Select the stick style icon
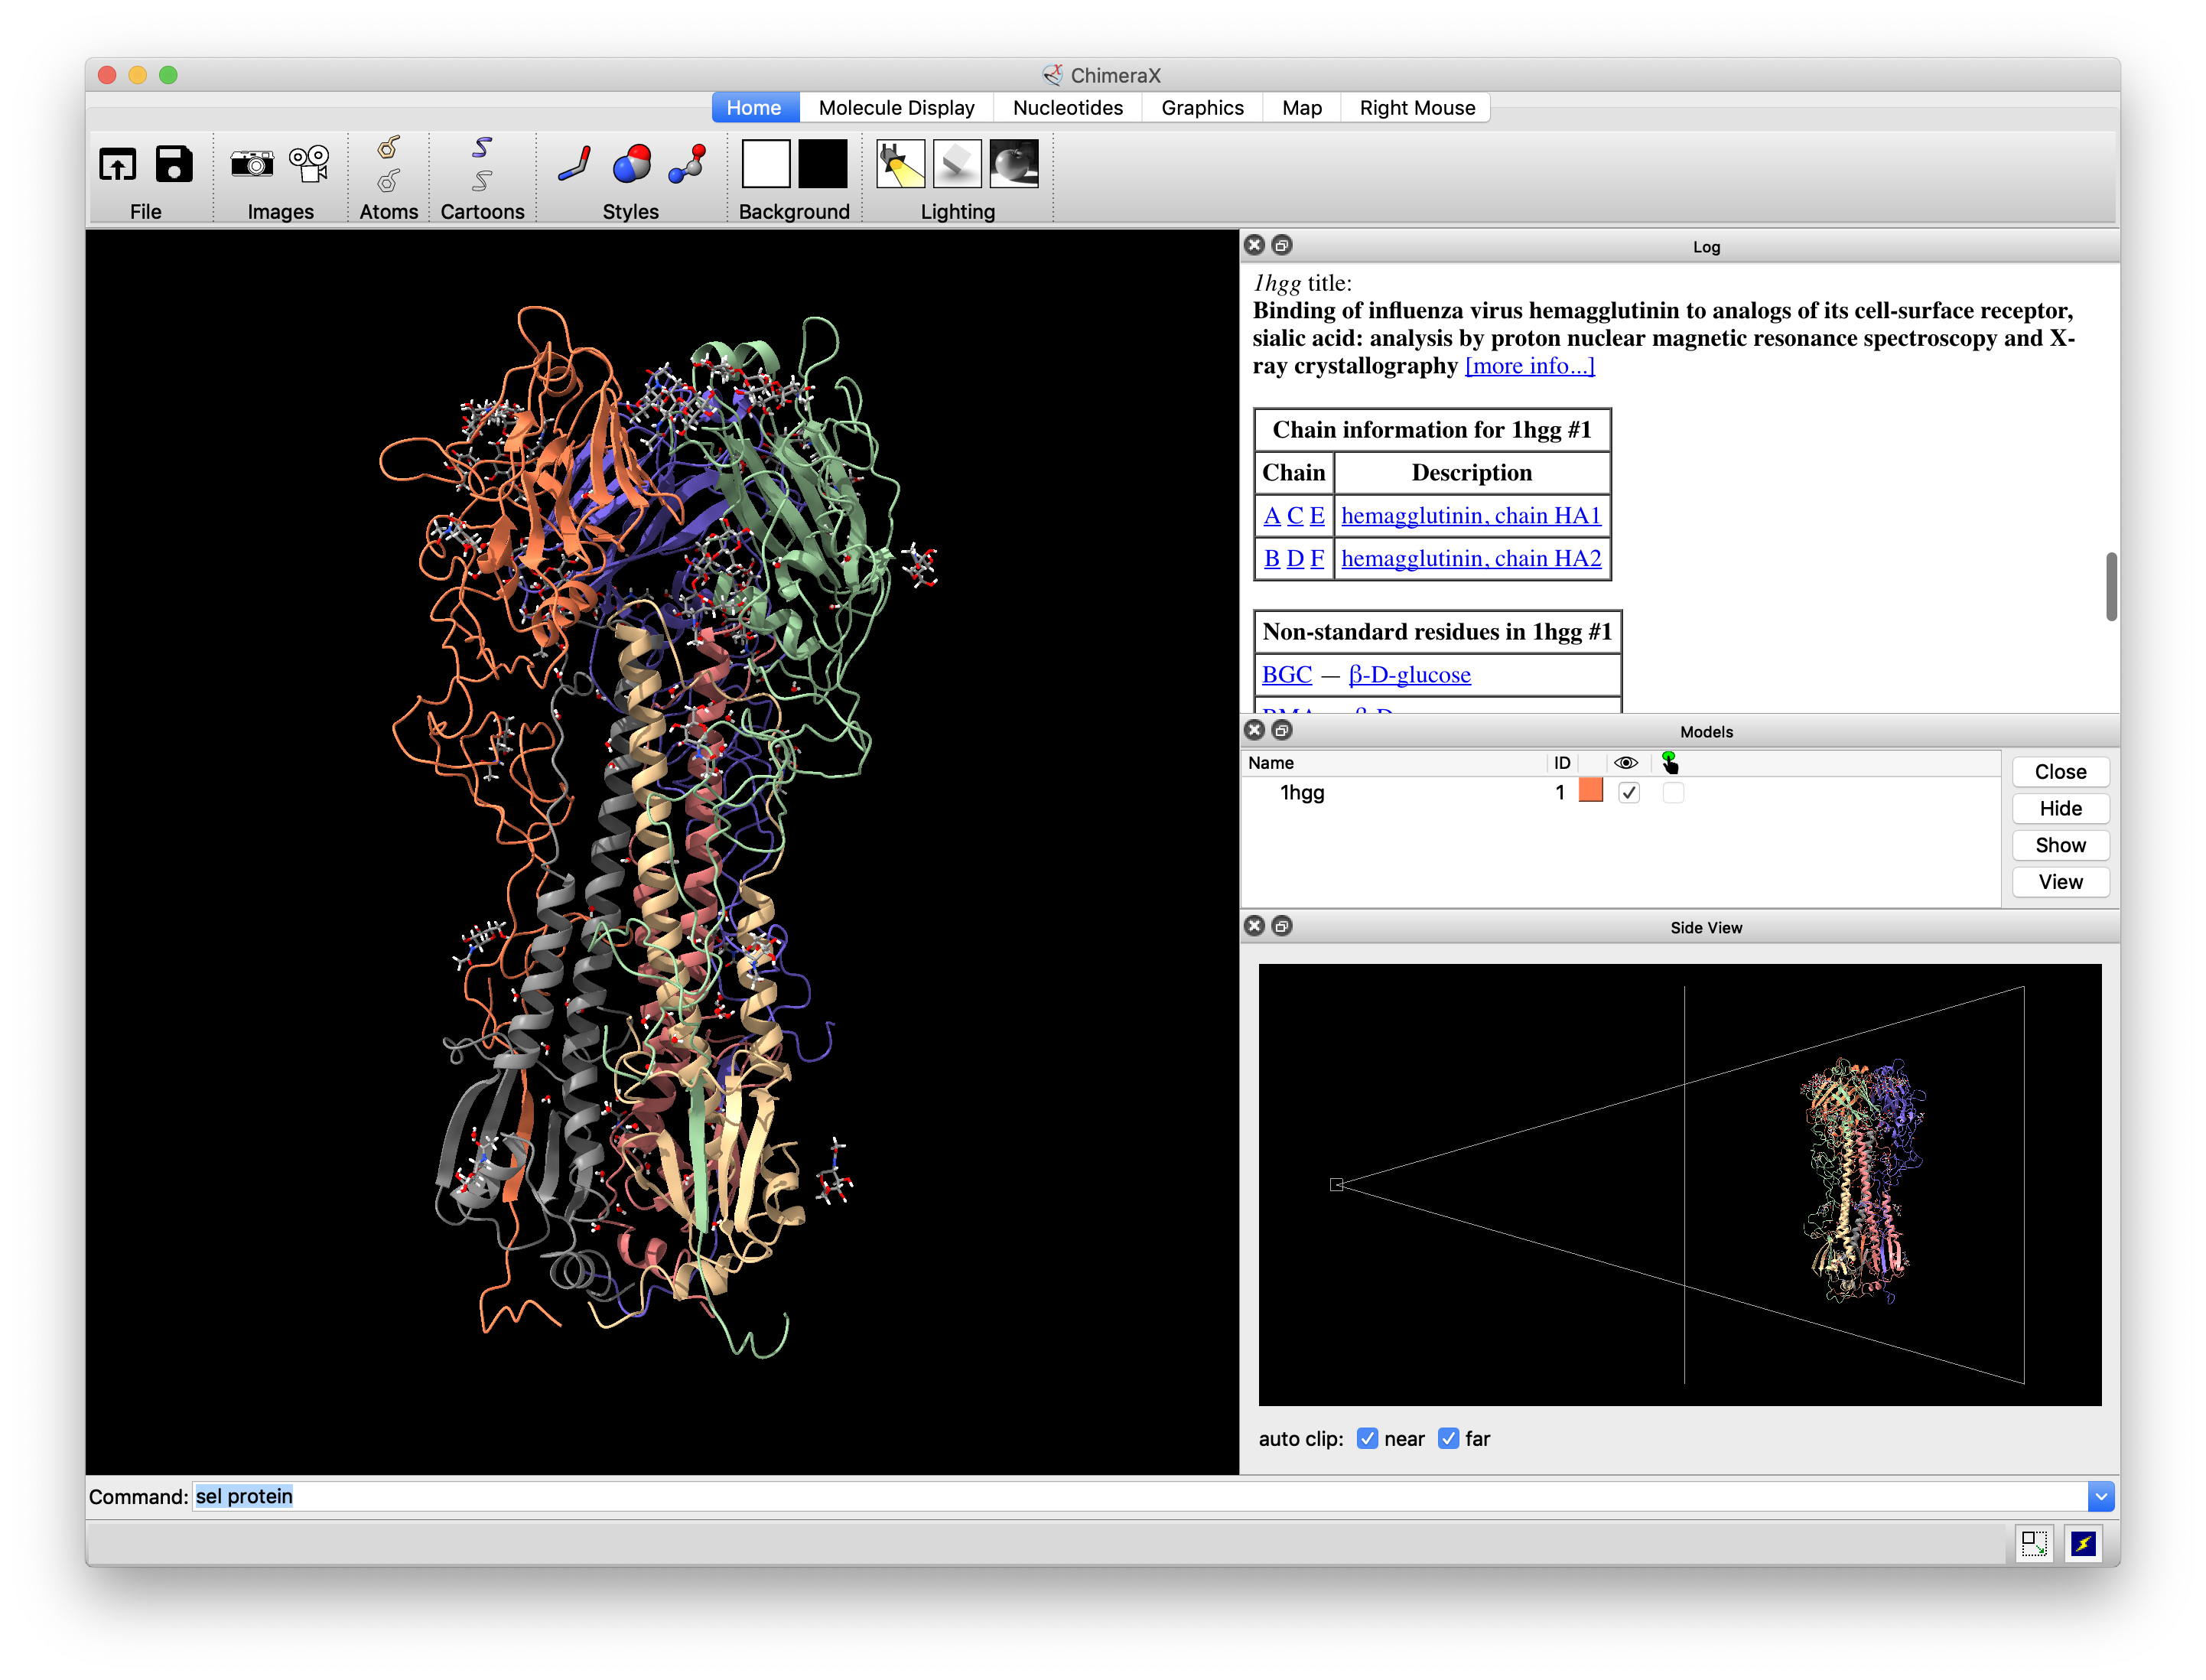Screen dimensions: 2206x1680 [574, 164]
